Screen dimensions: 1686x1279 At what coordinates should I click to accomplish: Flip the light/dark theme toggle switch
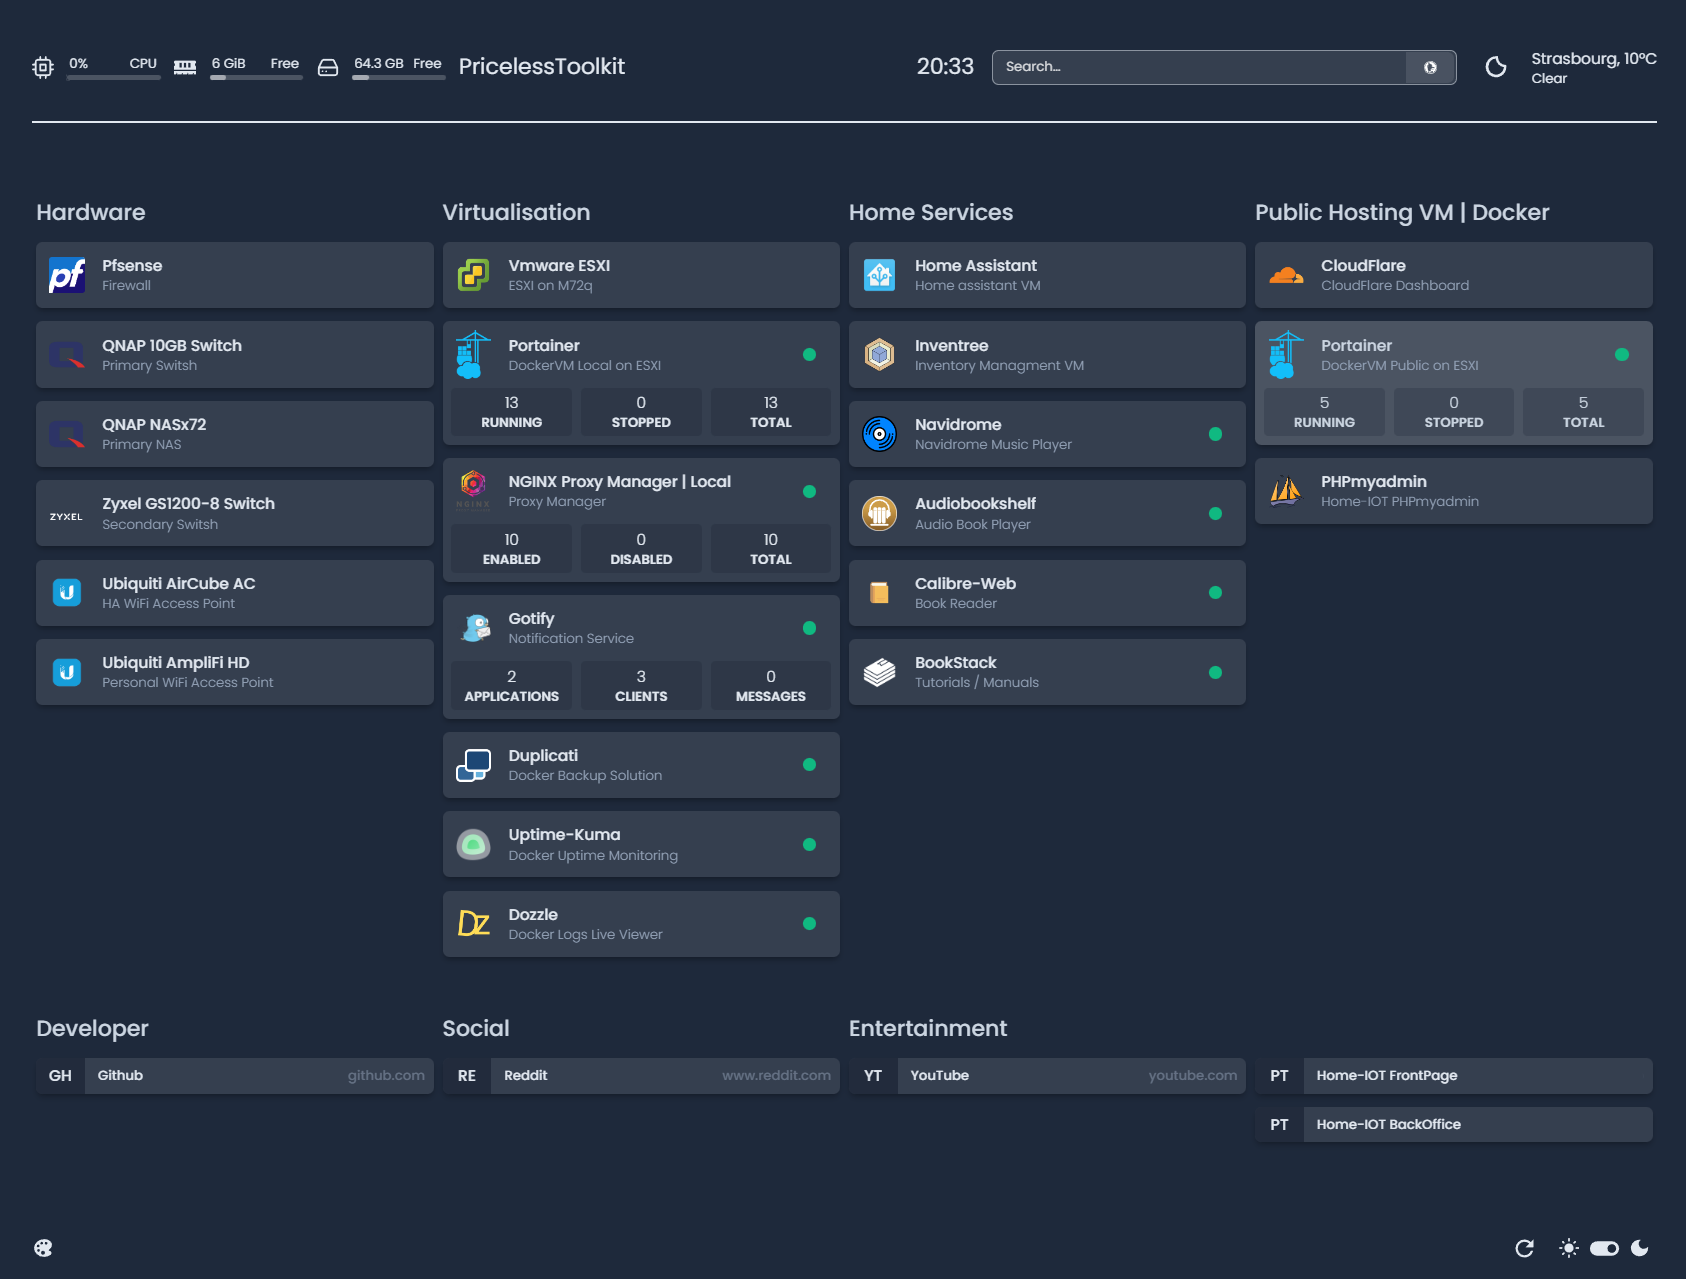[1604, 1248]
